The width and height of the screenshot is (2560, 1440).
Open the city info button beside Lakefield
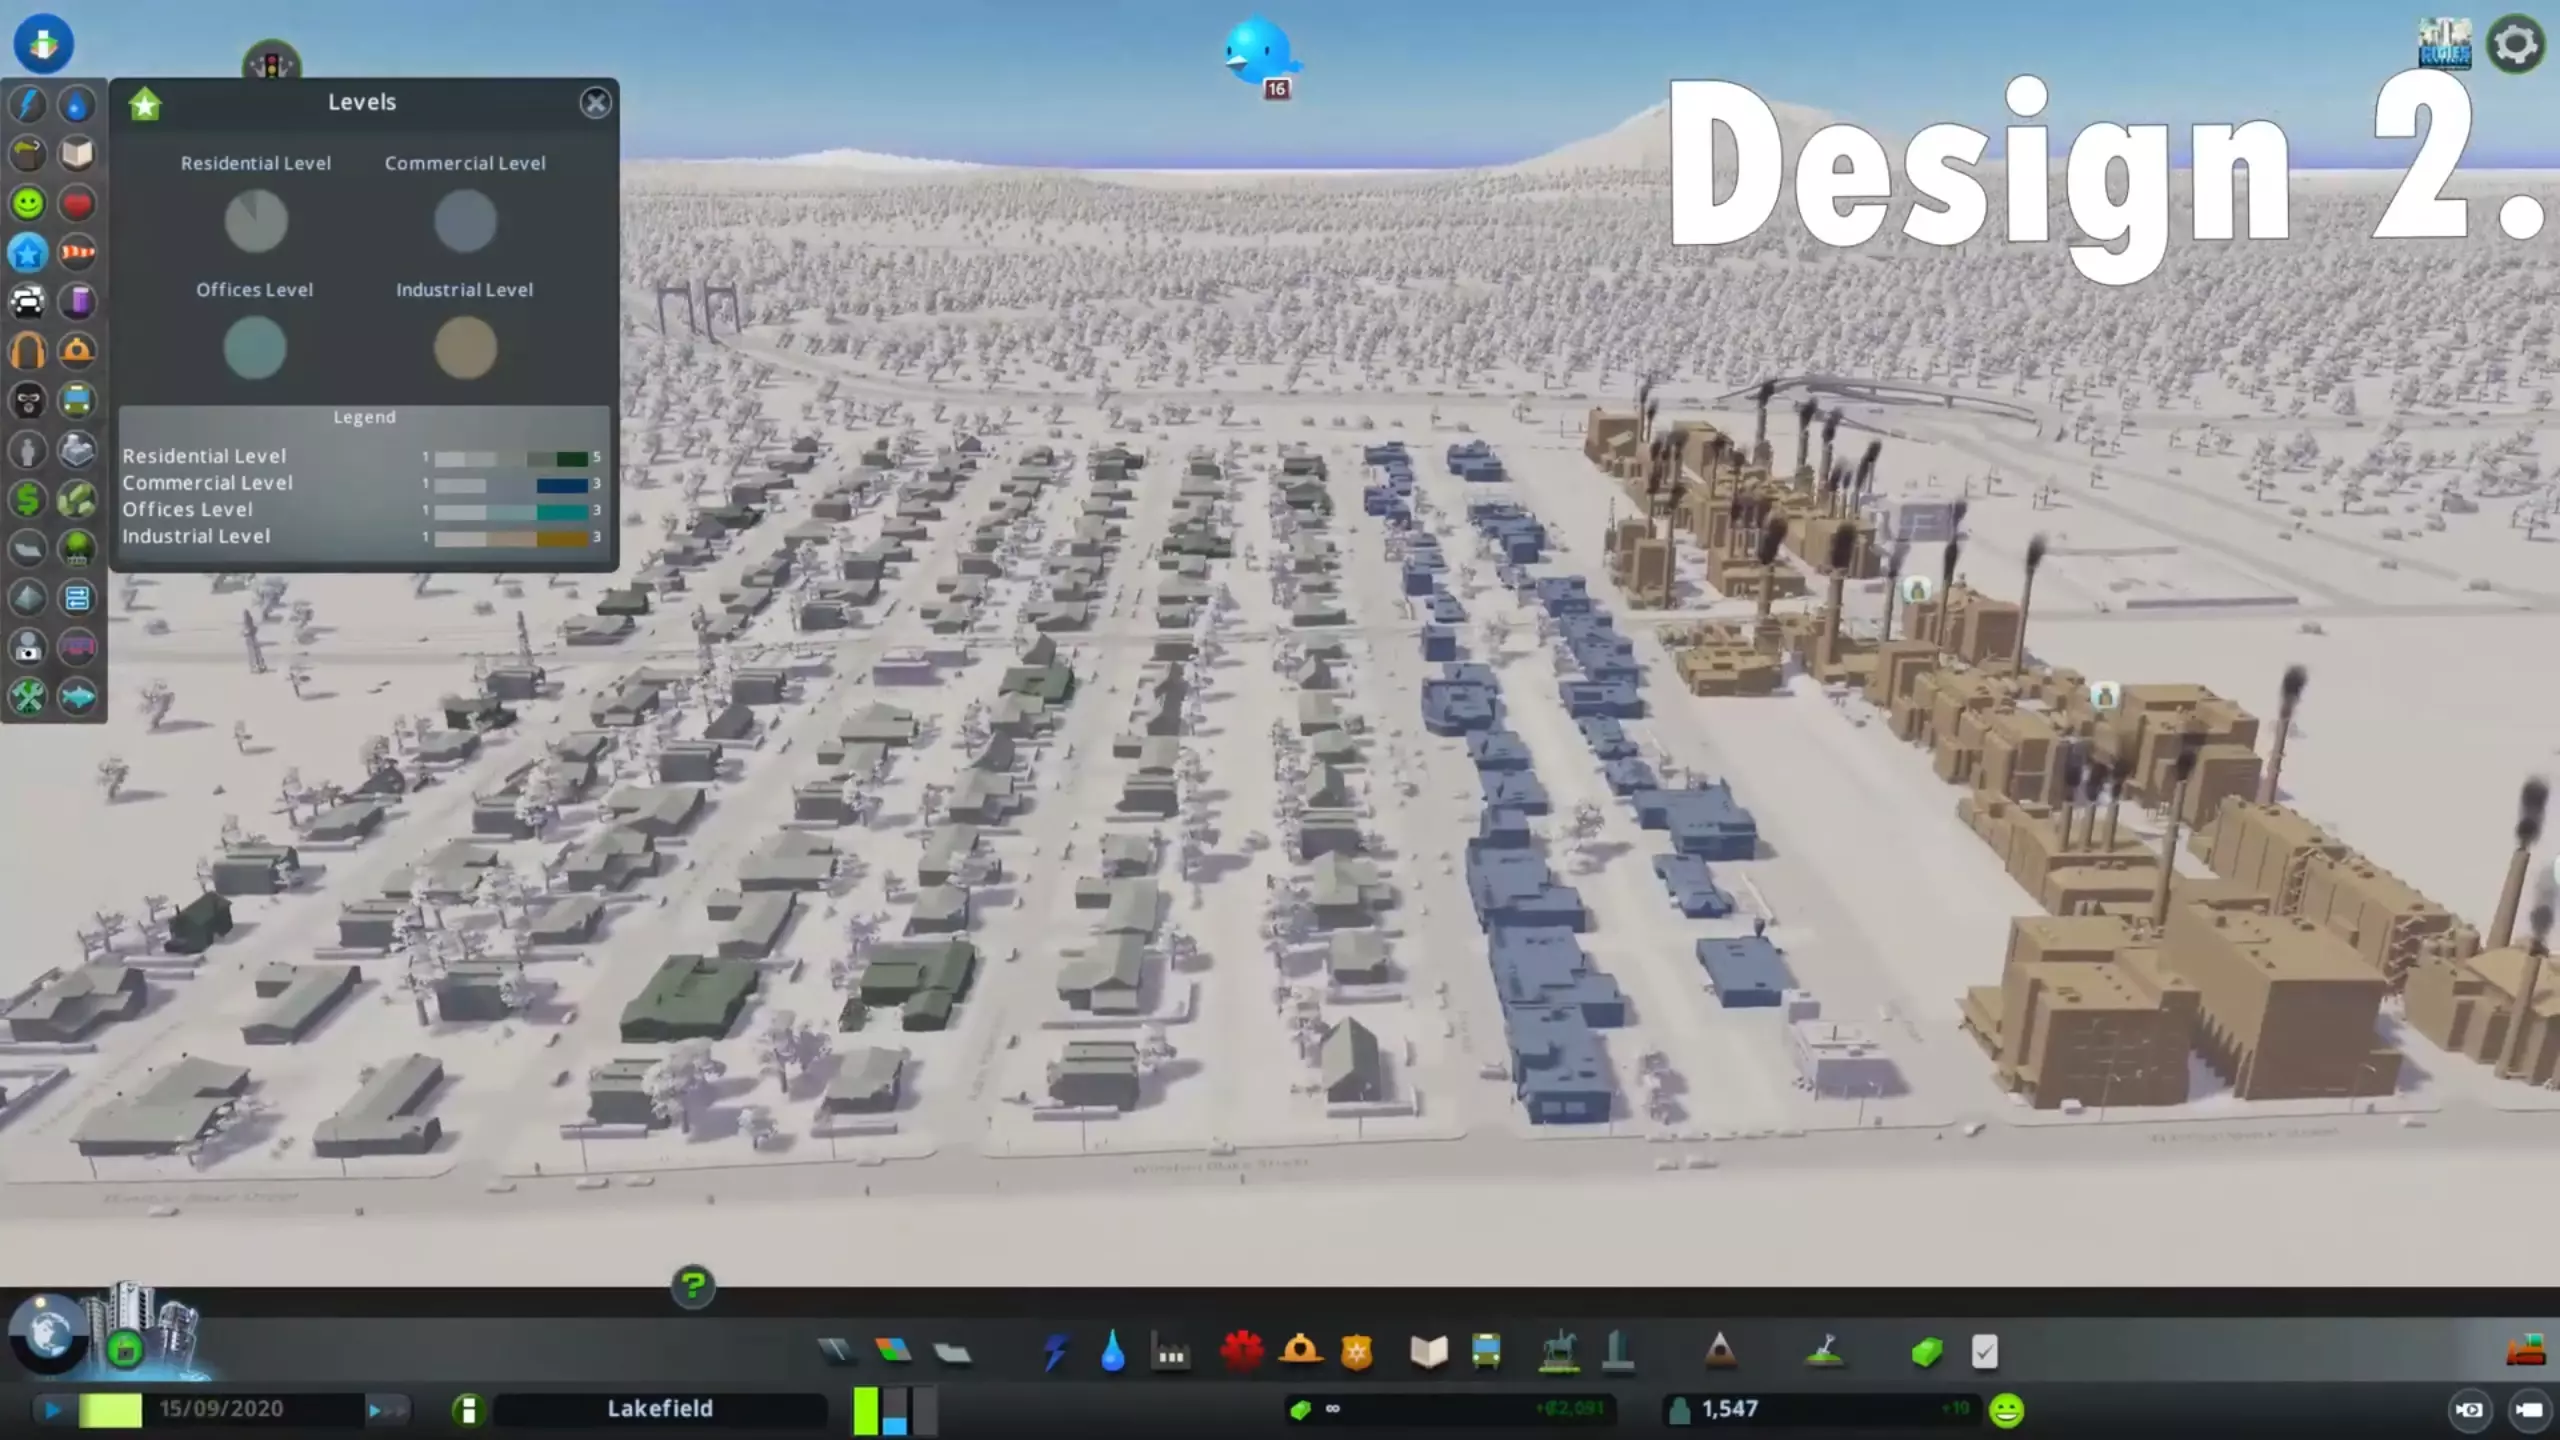(x=467, y=1410)
